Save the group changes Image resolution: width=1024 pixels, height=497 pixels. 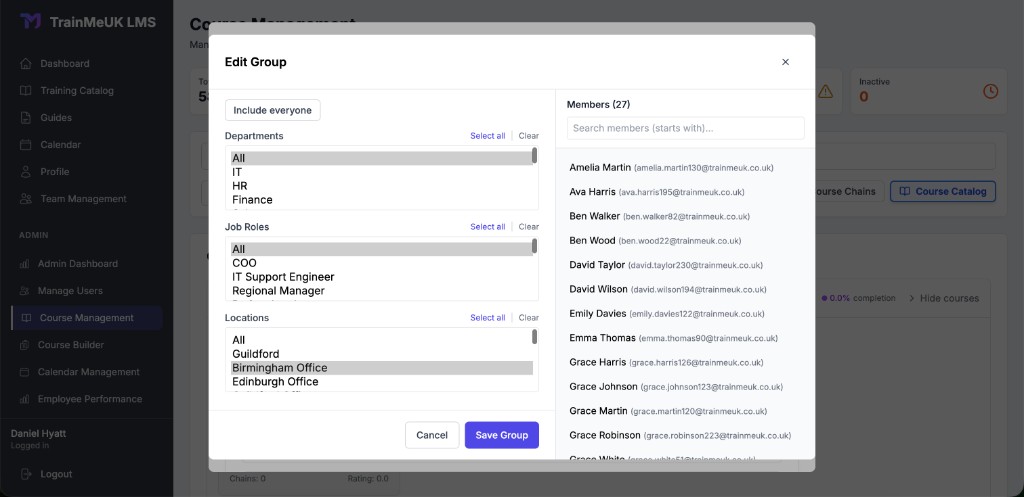pos(502,435)
